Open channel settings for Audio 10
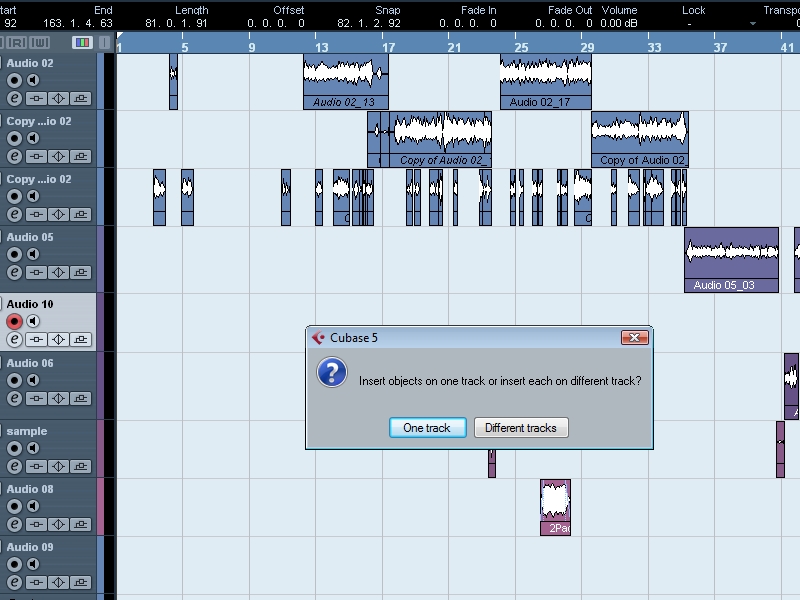 (14, 339)
